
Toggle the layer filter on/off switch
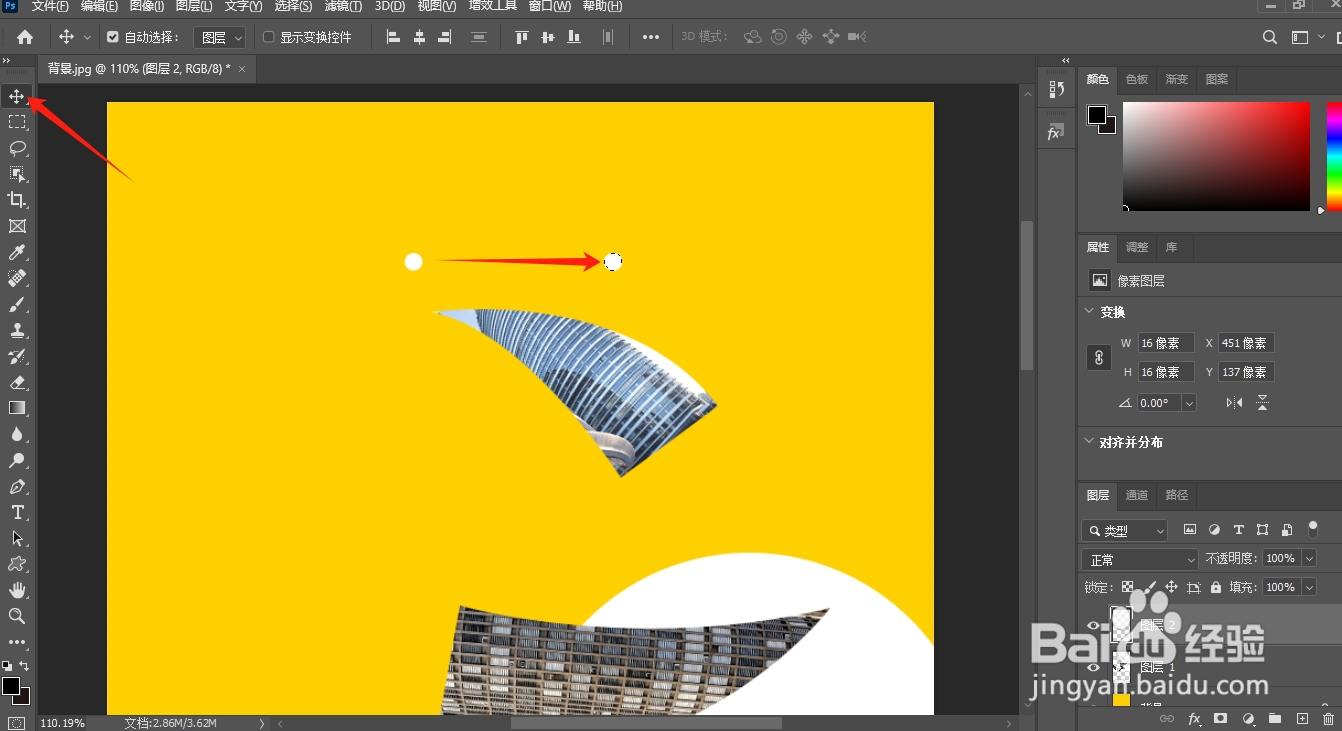point(1312,528)
